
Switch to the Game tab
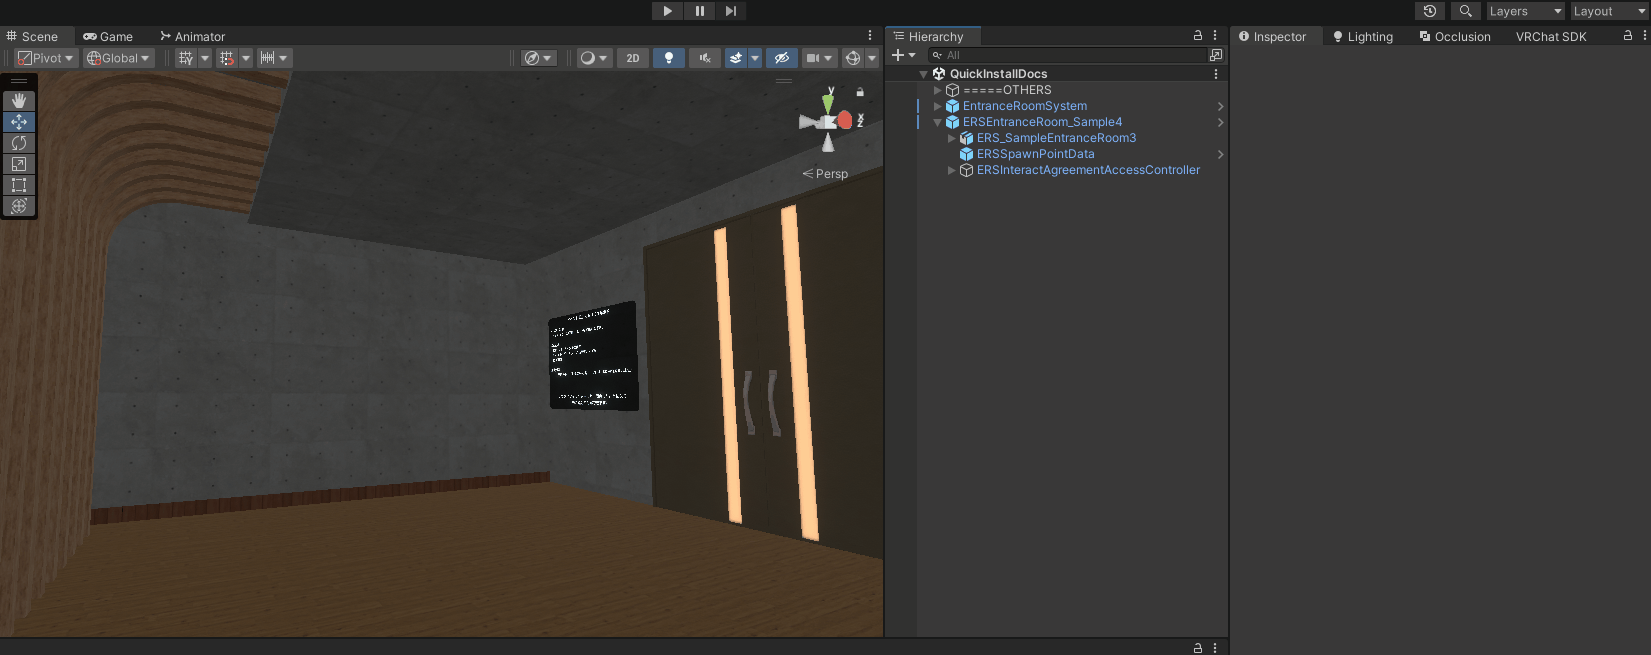108,36
